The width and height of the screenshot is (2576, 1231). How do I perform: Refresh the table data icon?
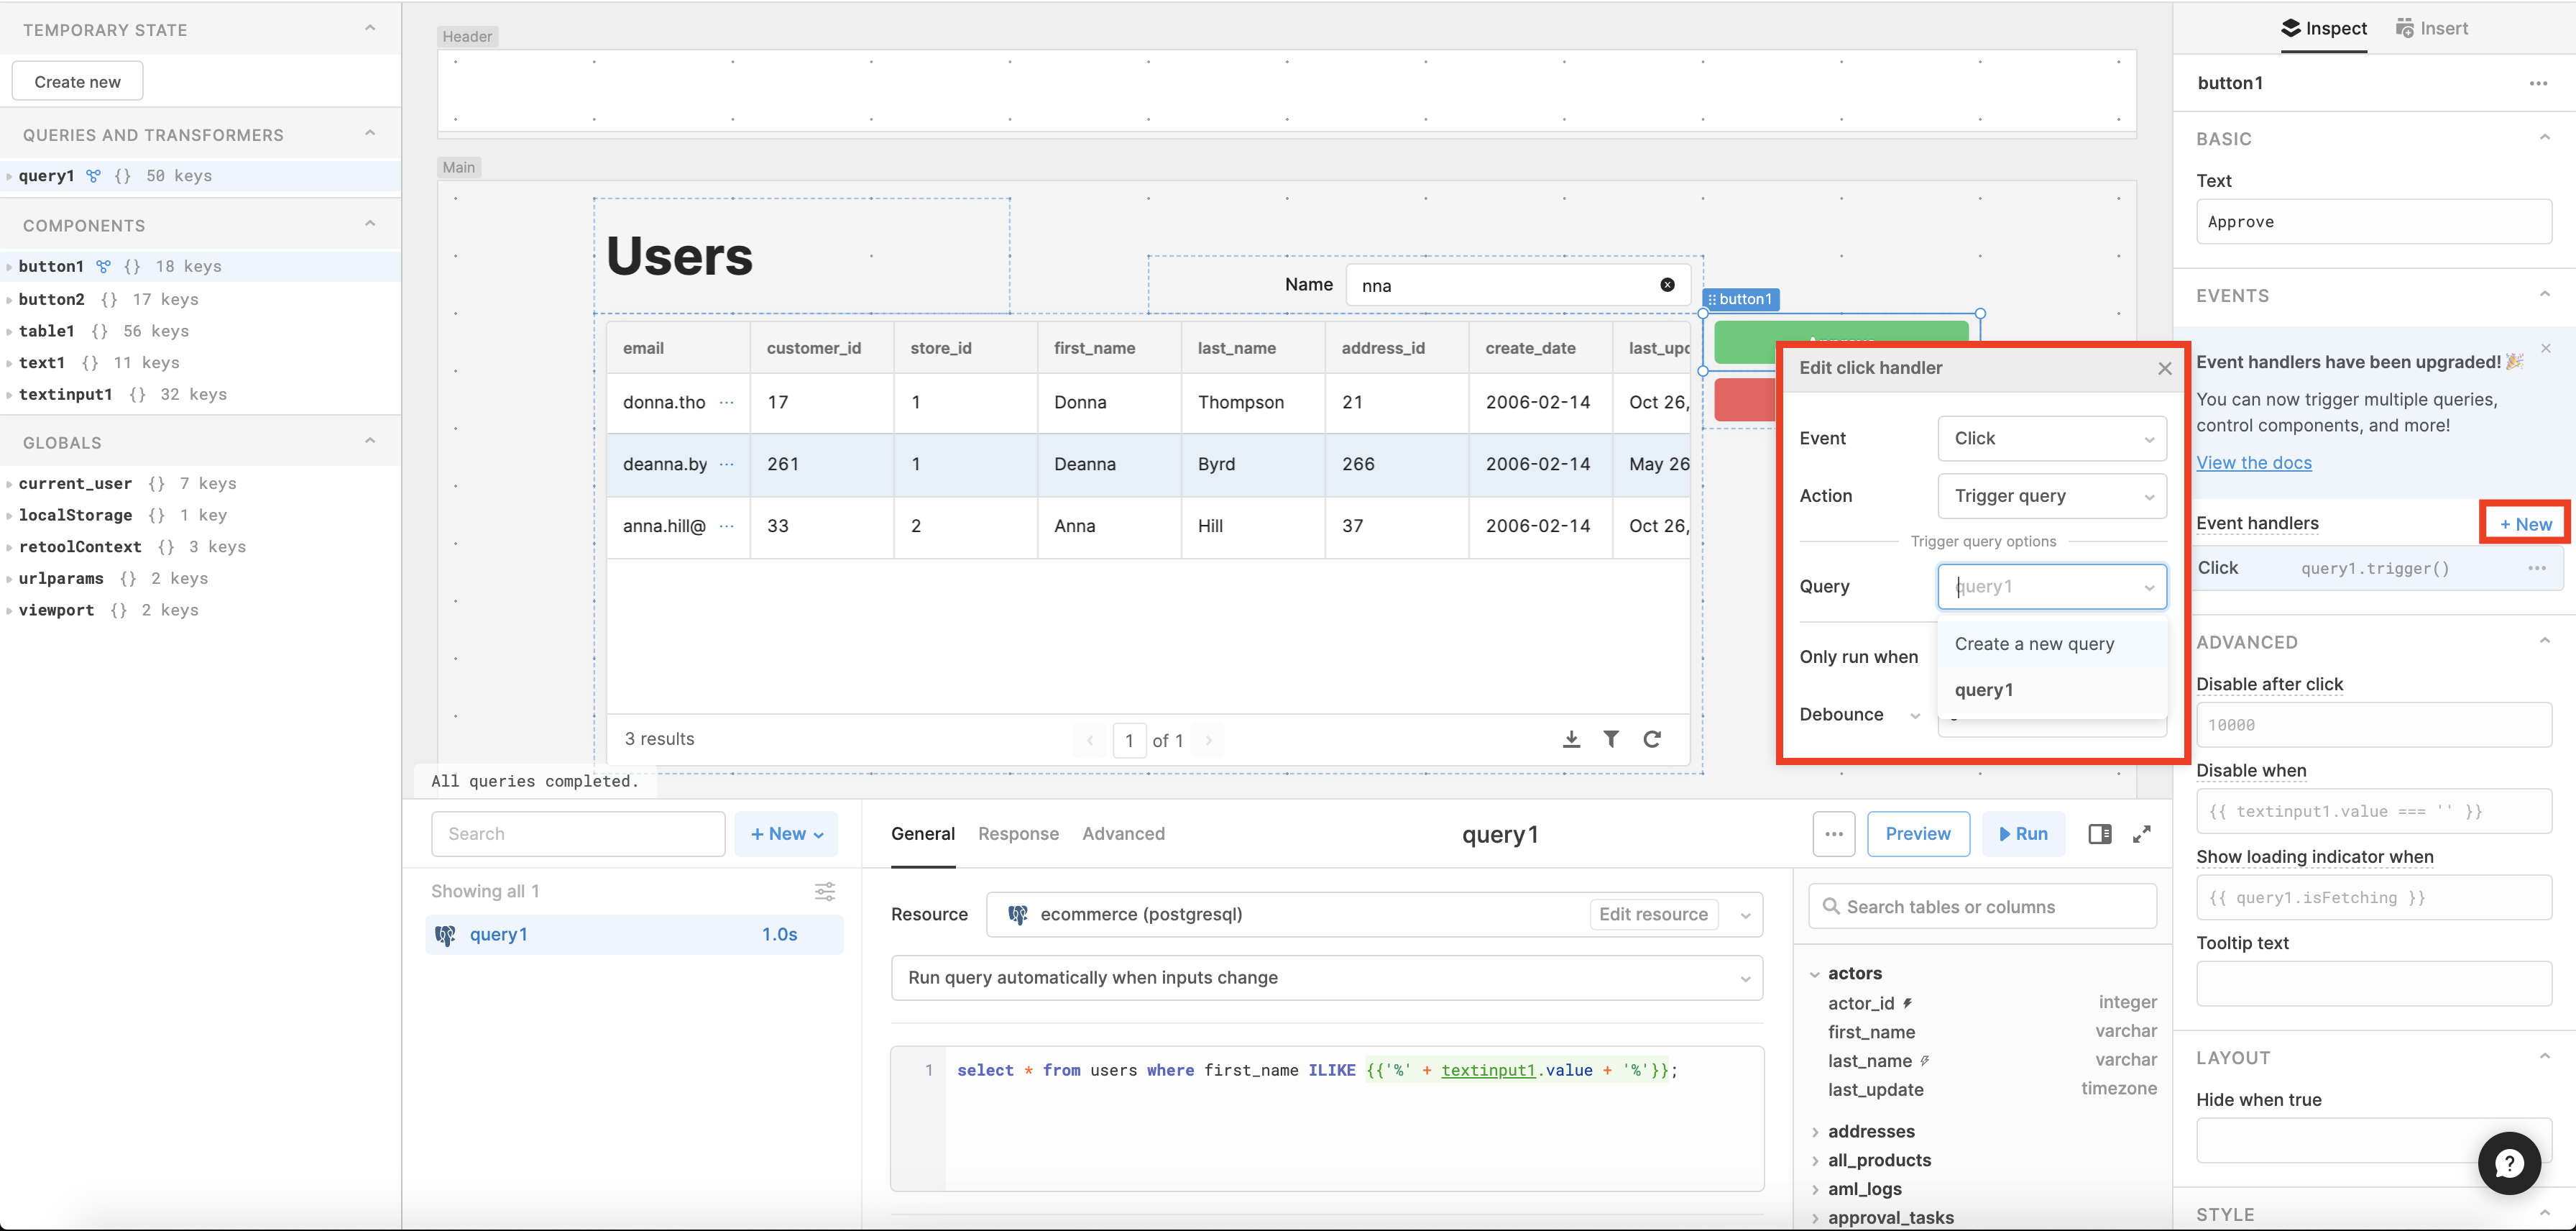pos(1652,739)
